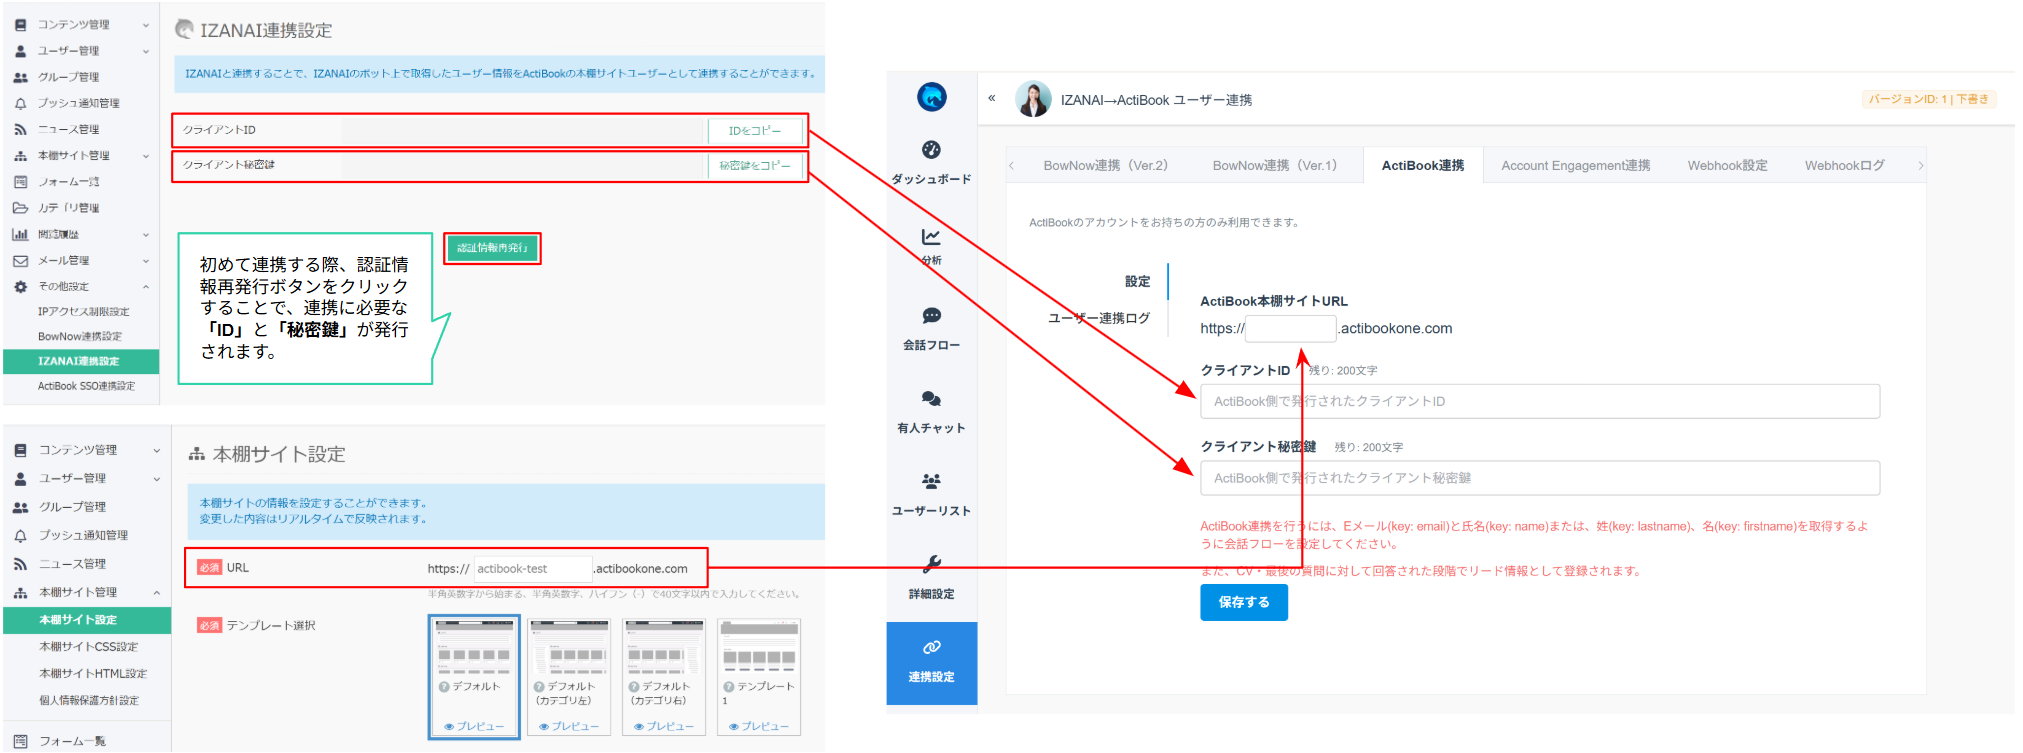Click ユーザー管理 person icon on 本棚サイト設定 page
This screenshot has width=2023, height=753.
[x=20, y=479]
